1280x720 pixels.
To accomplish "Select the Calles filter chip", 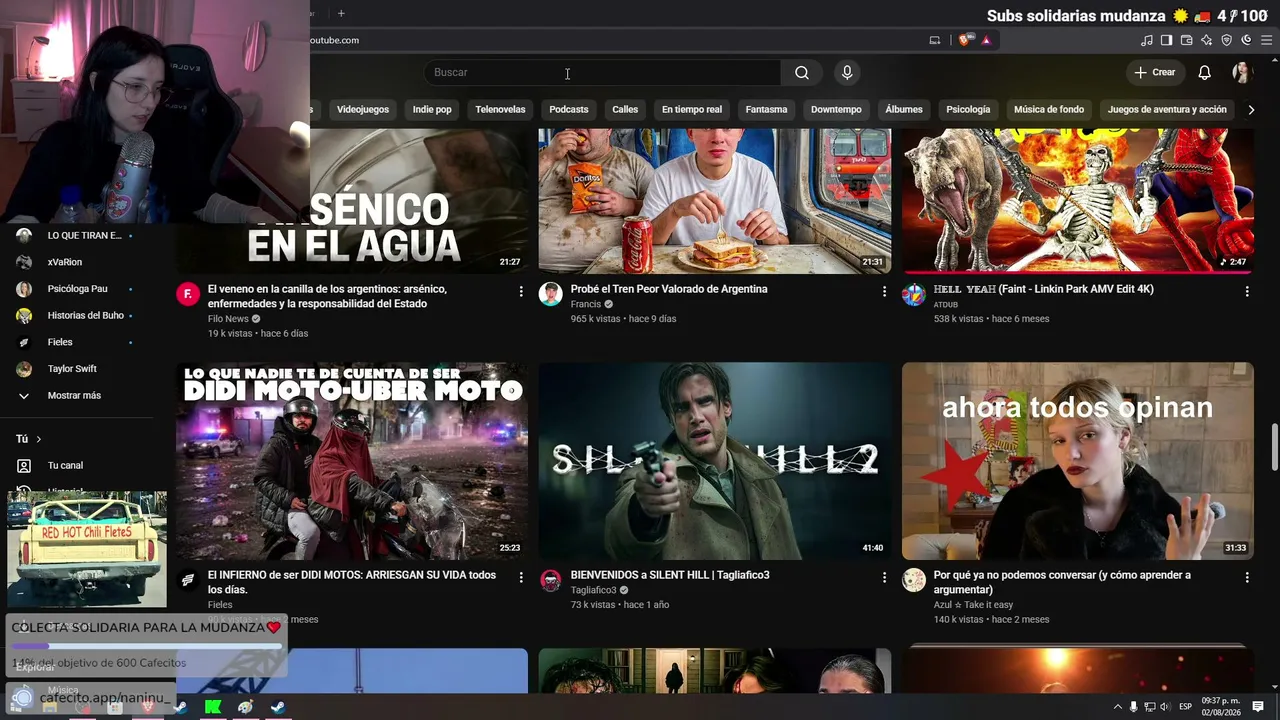I will pos(625,110).
